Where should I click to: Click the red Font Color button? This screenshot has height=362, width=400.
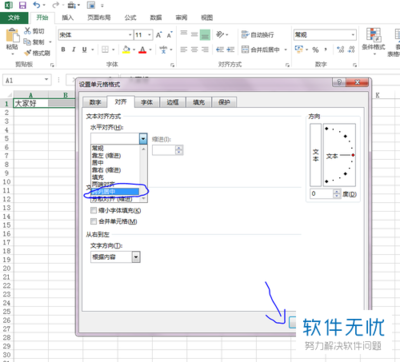142,50
